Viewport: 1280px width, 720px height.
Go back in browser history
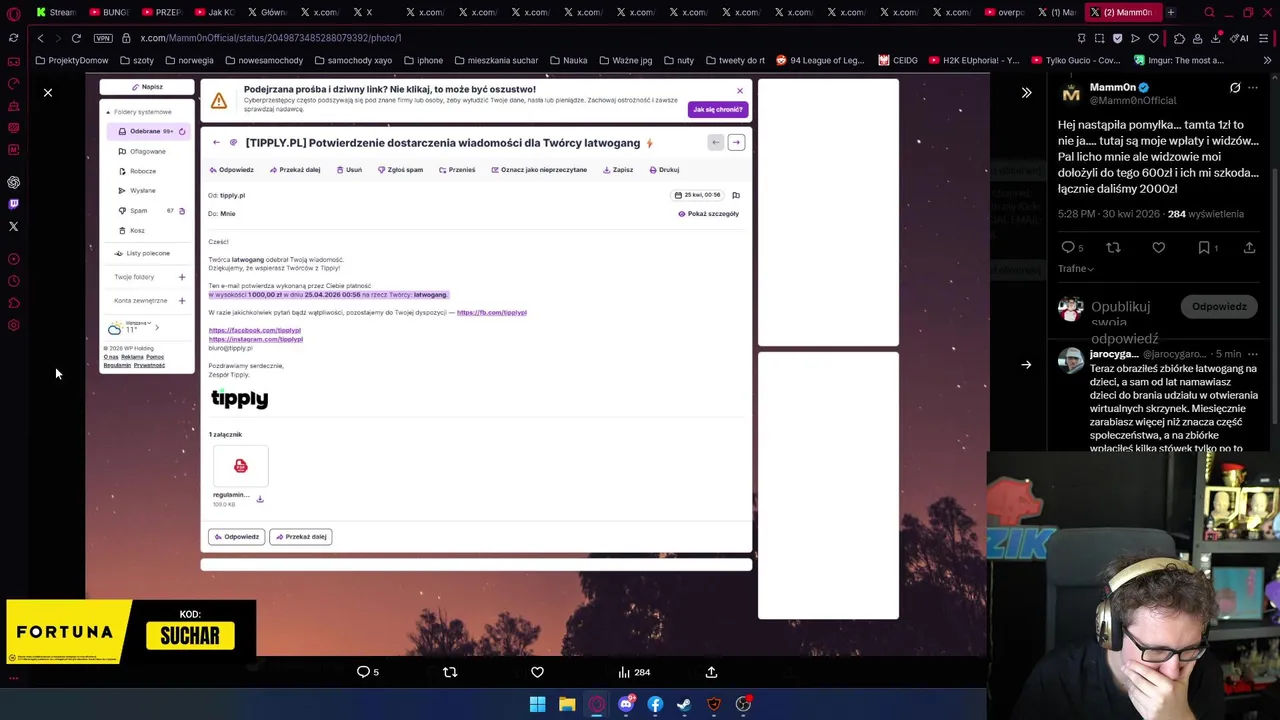(40, 38)
